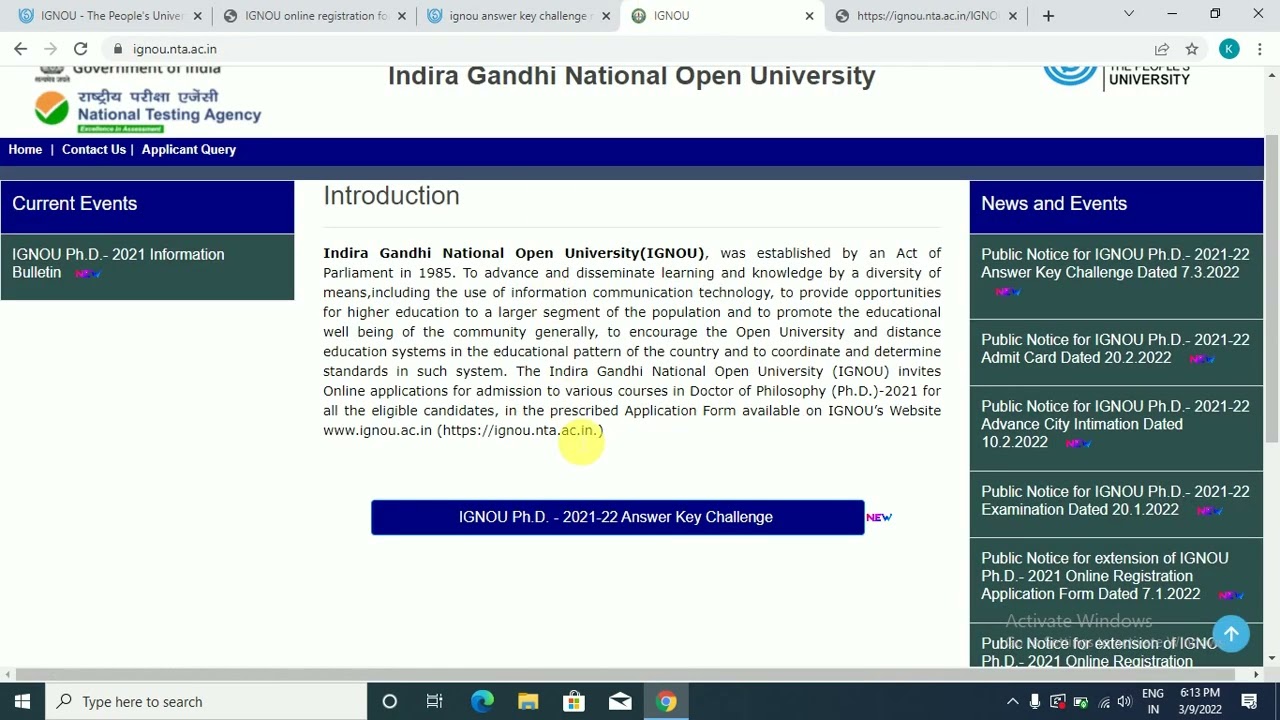1280x720 pixels.
Task: Click the microphone tray icon
Action: coord(1035,702)
